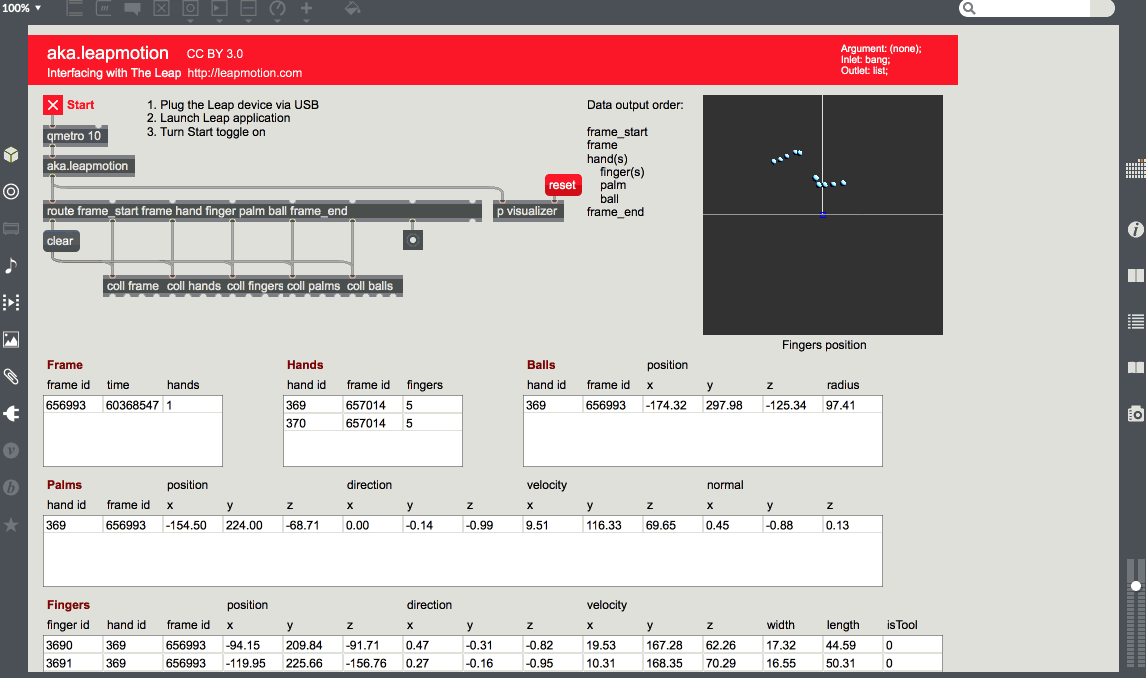Select the coll balls object
Viewport: 1146px width, 678px height.
point(372,286)
